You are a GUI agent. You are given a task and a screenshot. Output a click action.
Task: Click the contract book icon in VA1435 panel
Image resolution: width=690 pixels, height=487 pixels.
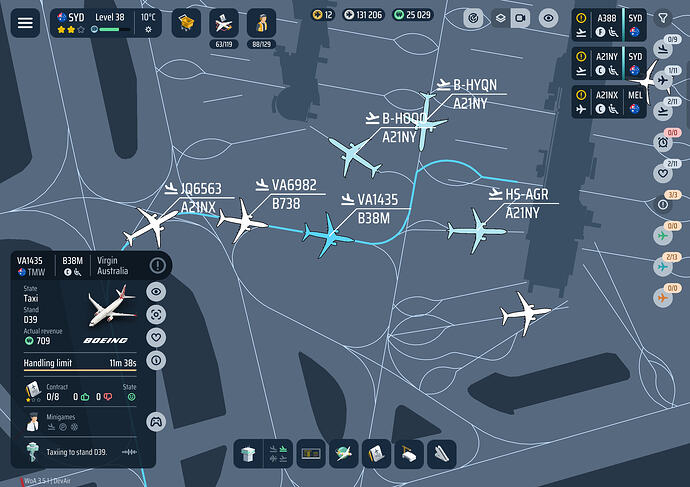33,391
